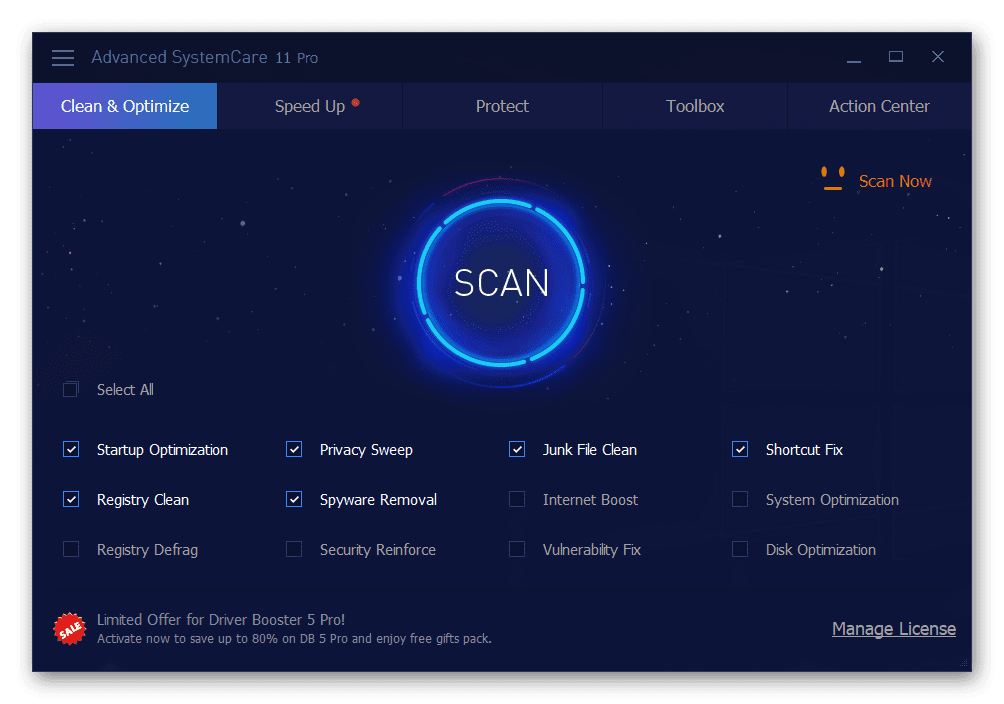Open the Protect tab

tap(502, 106)
